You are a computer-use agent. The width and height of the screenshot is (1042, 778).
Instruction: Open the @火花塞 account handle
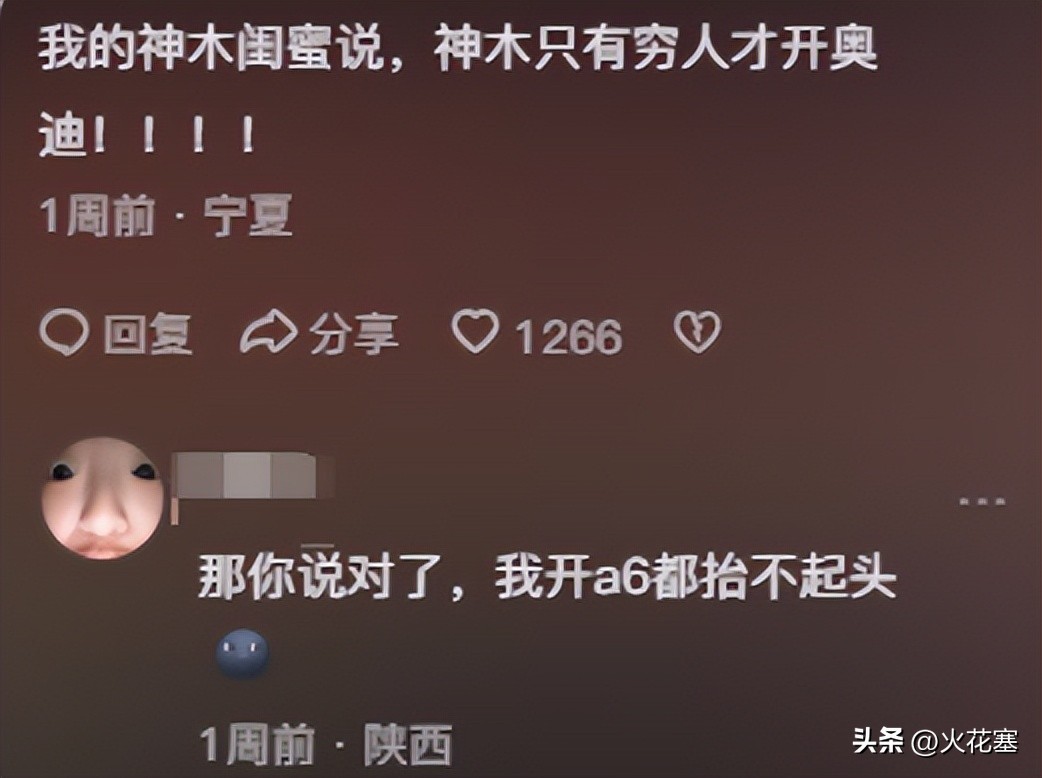[x=965, y=741]
